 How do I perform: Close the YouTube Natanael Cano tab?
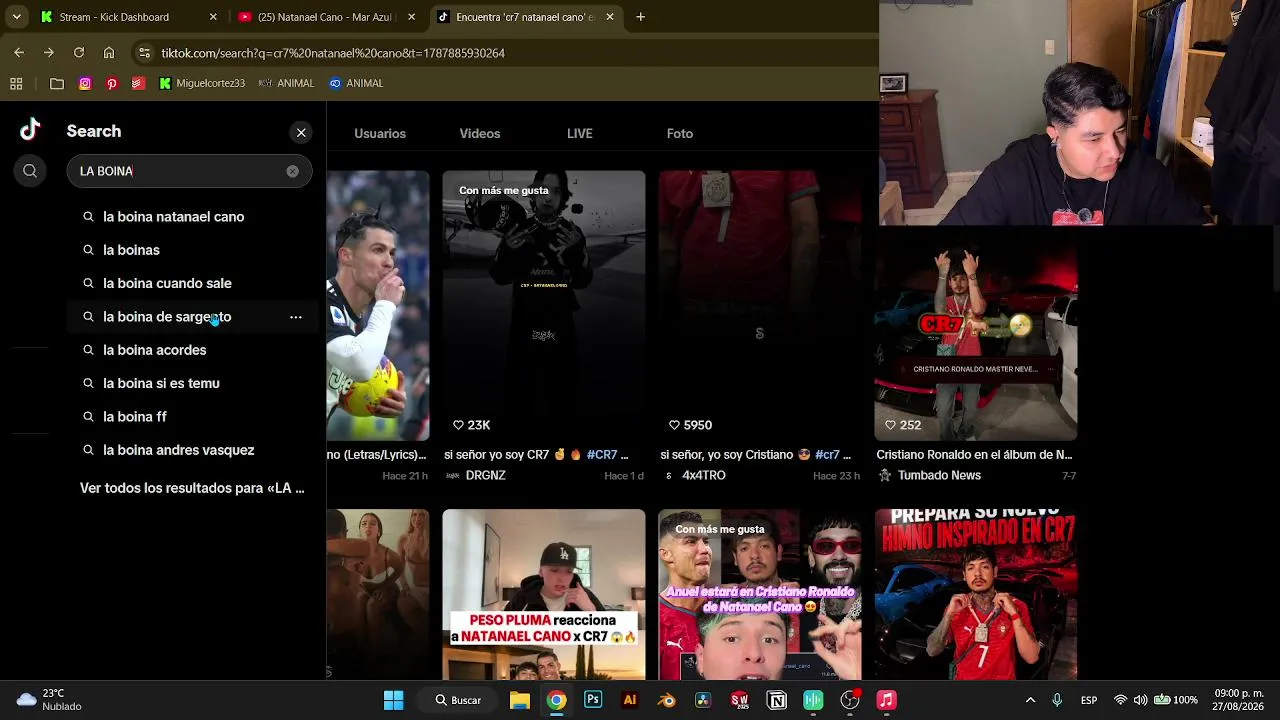click(x=411, y=17)
